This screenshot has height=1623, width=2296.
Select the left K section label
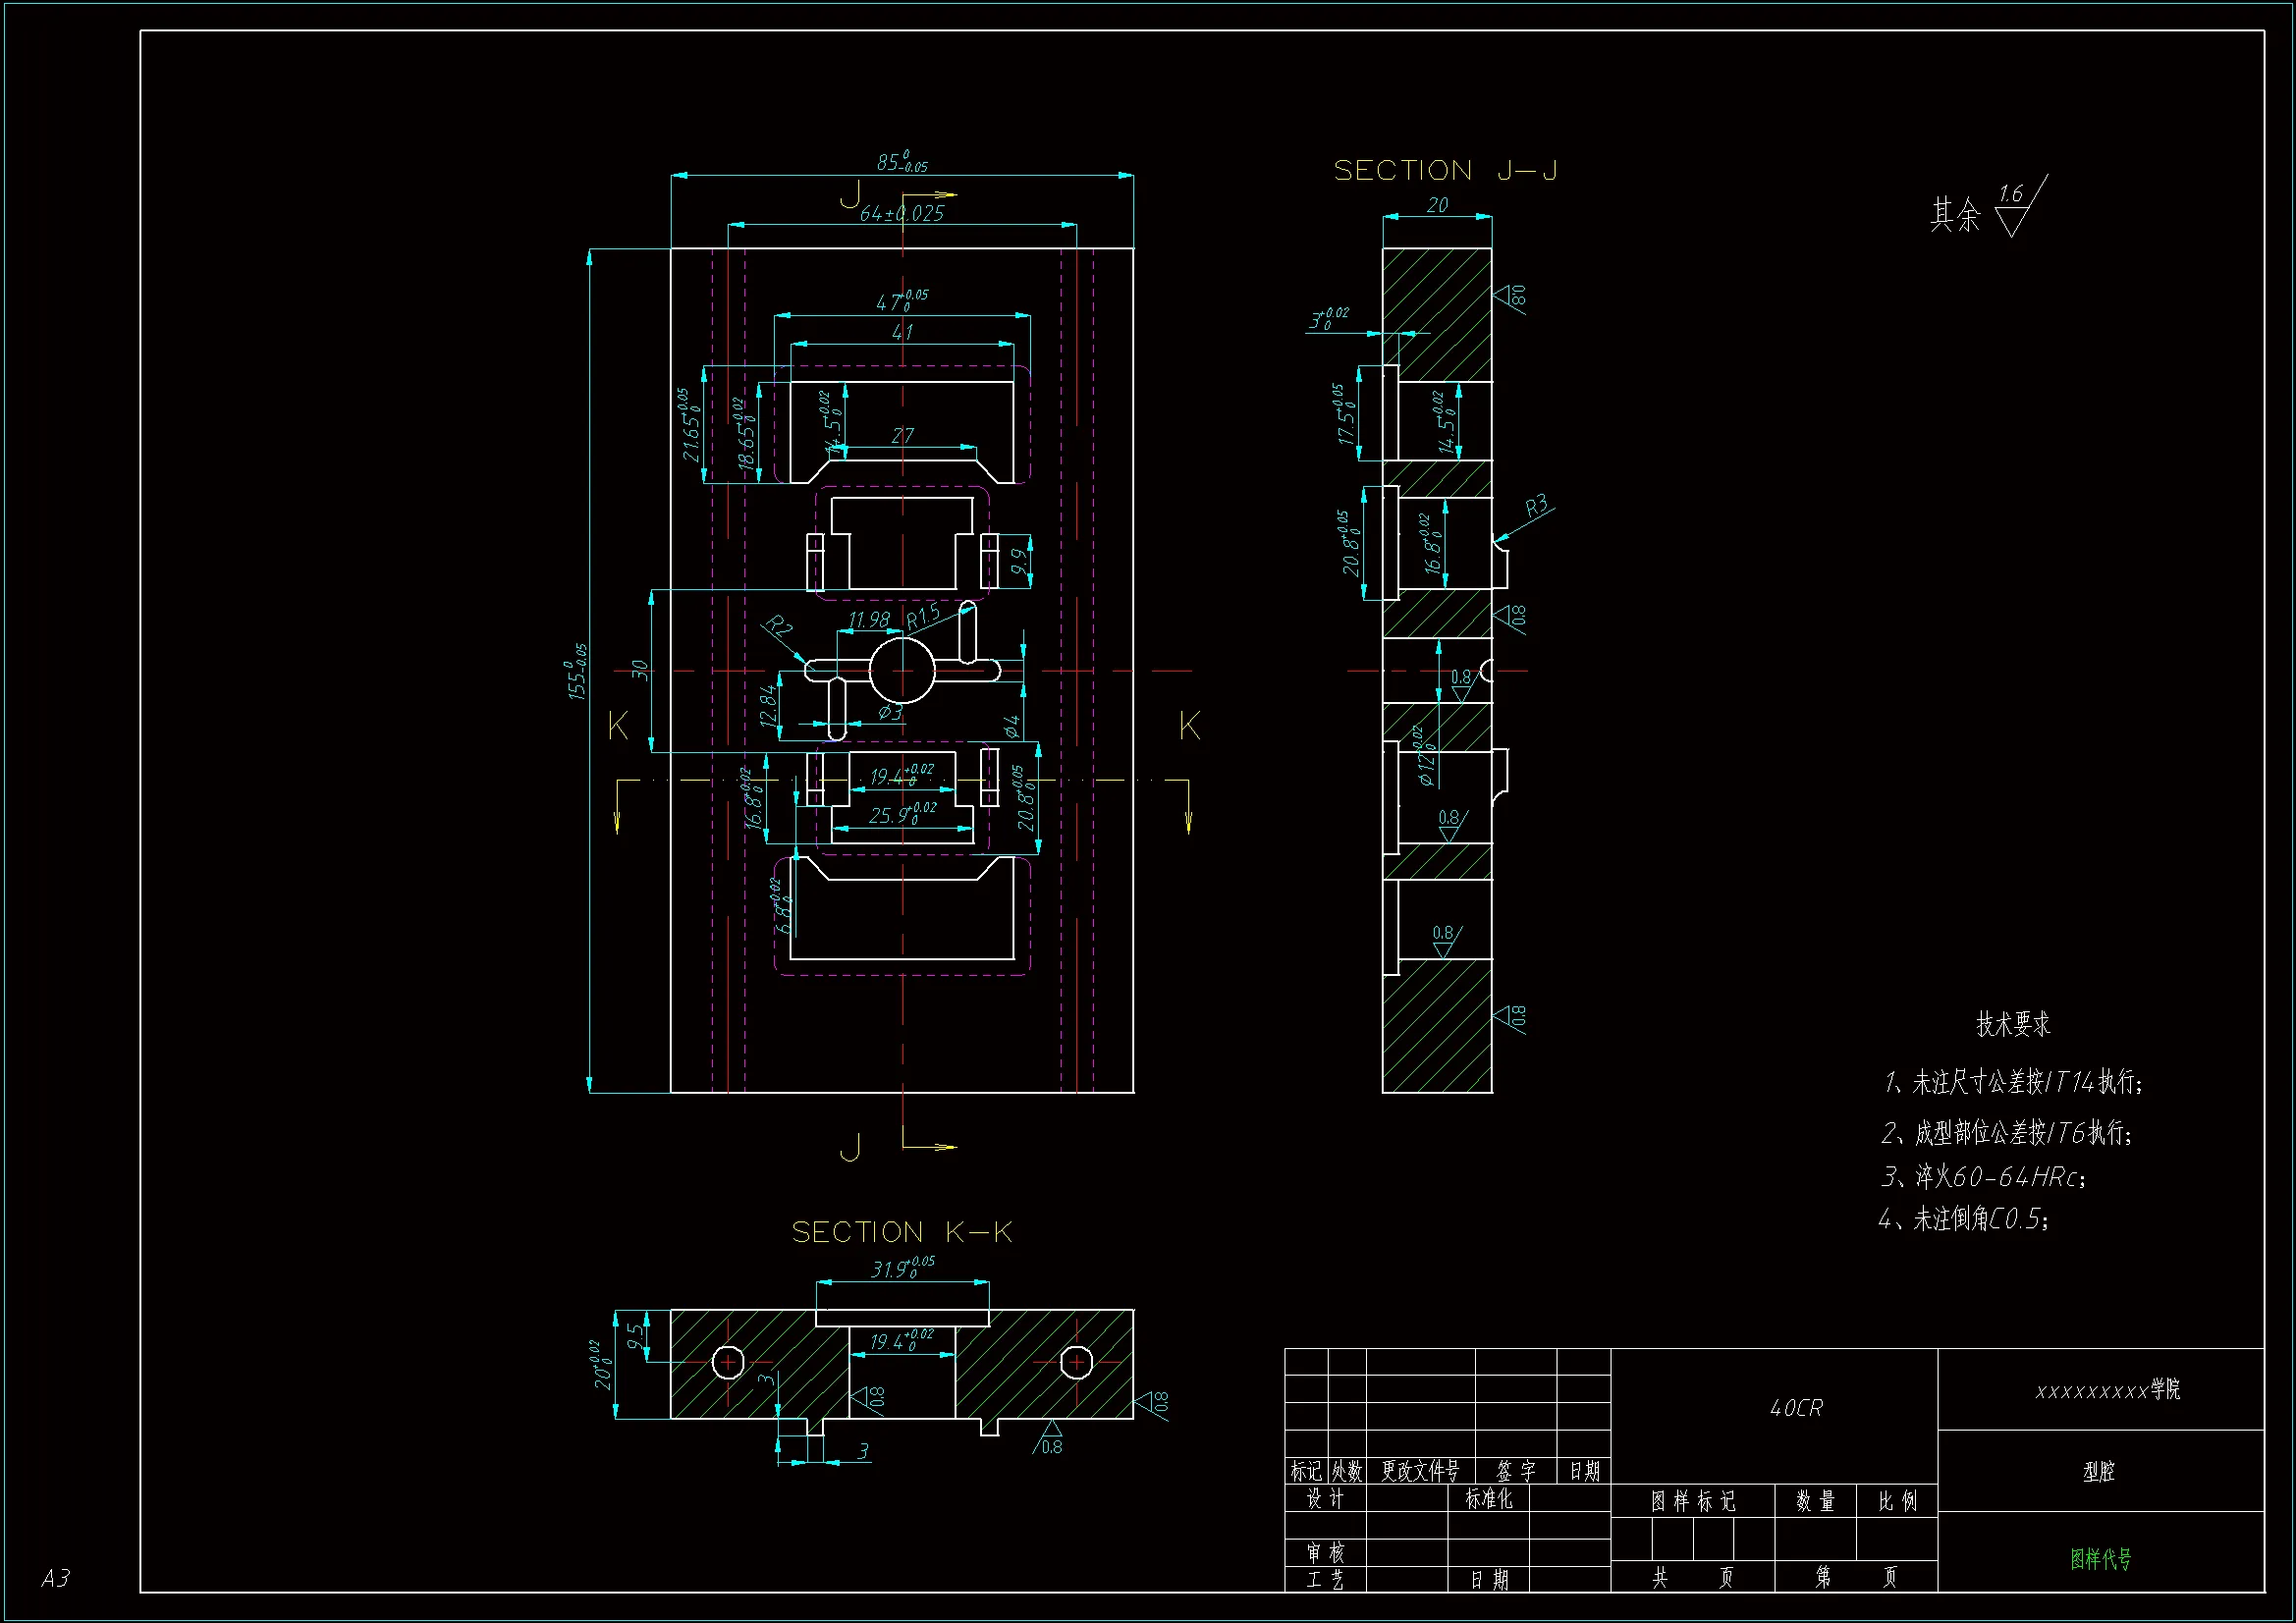point(618,725)
